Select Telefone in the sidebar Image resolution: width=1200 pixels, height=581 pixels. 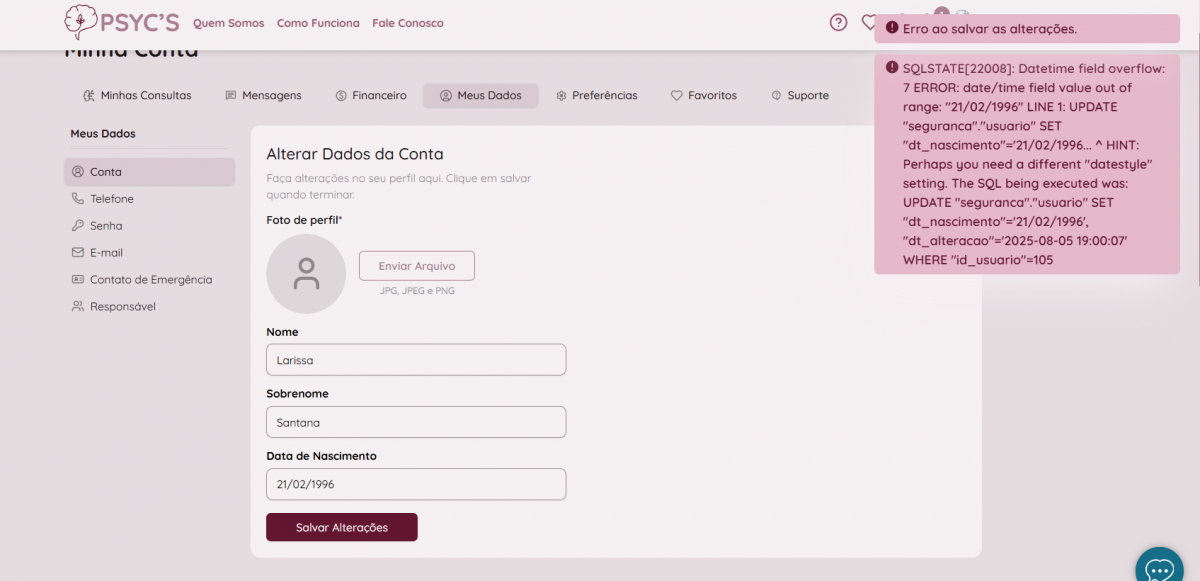[x=111, y=199]
